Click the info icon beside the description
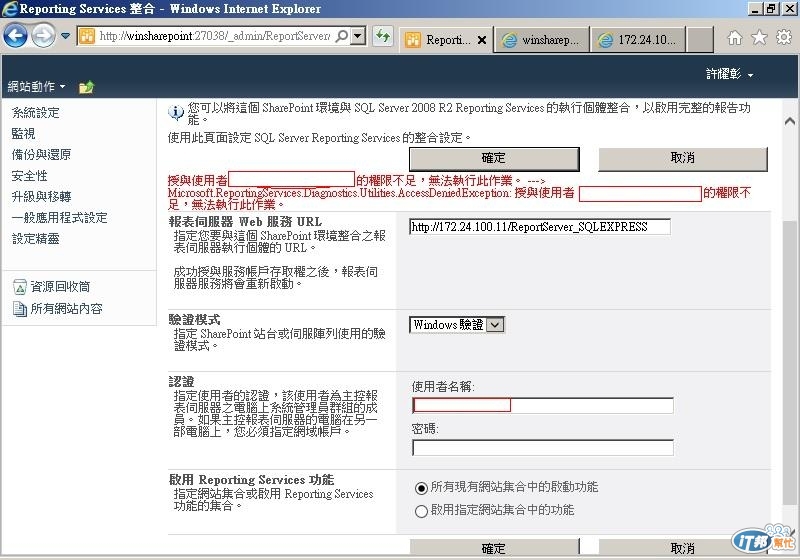 176,112
